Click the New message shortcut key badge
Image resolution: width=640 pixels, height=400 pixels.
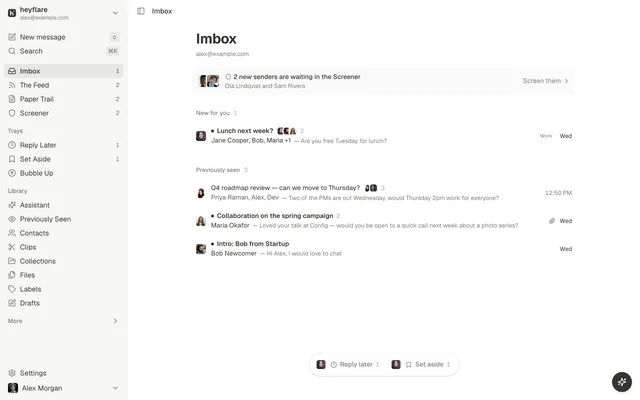(114, 37)
